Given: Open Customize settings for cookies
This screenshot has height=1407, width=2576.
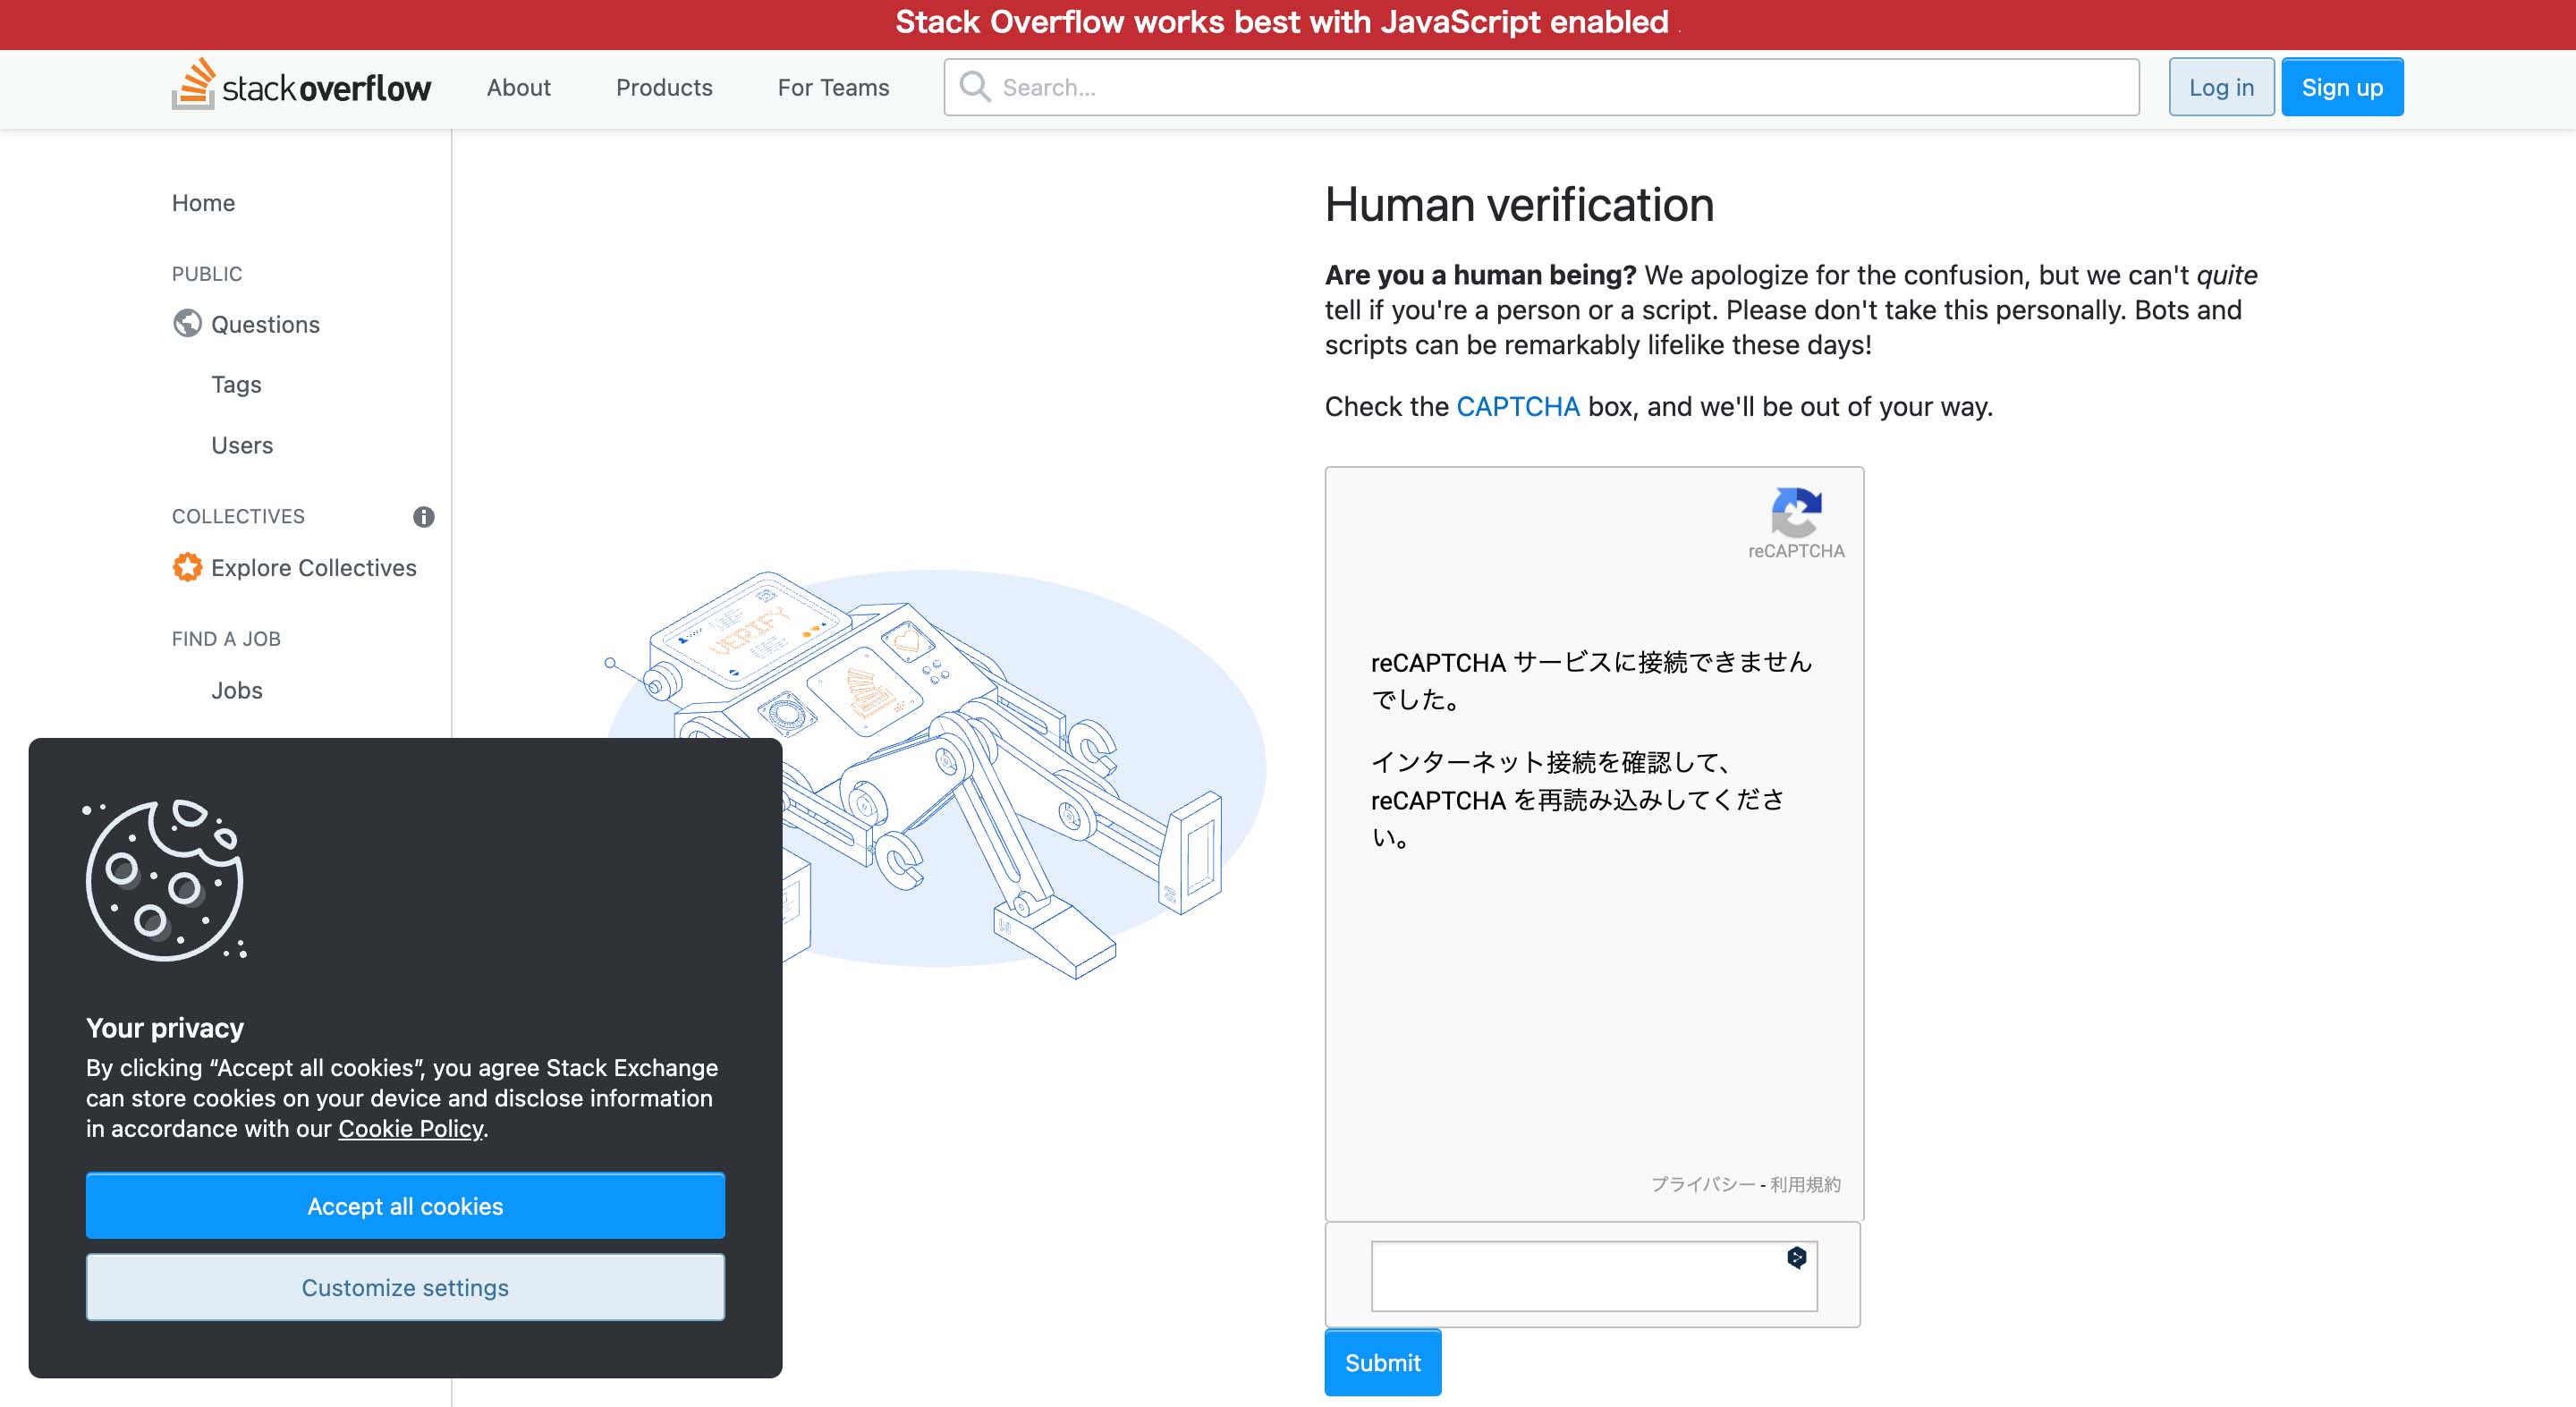Looking at the screenshot, I should click(x=405, y=1287).
